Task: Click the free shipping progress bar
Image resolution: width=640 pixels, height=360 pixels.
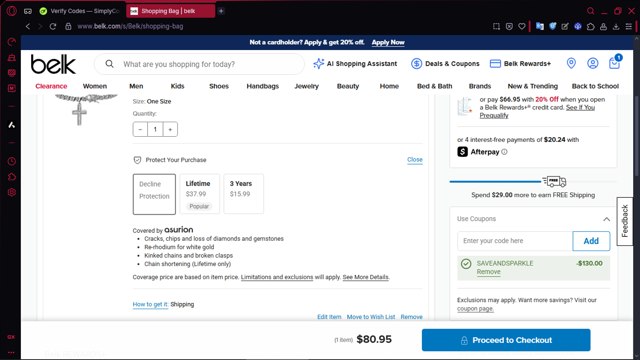Action: pos(533,182)
